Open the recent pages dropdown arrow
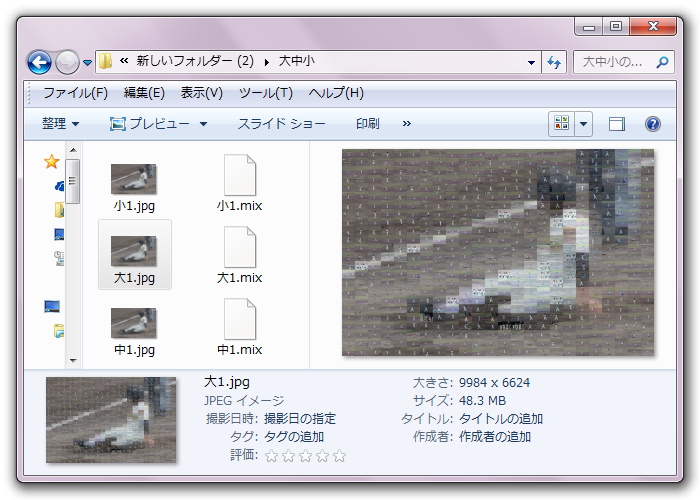This screenshot has height=500, width=700. (x=88, y=63)
